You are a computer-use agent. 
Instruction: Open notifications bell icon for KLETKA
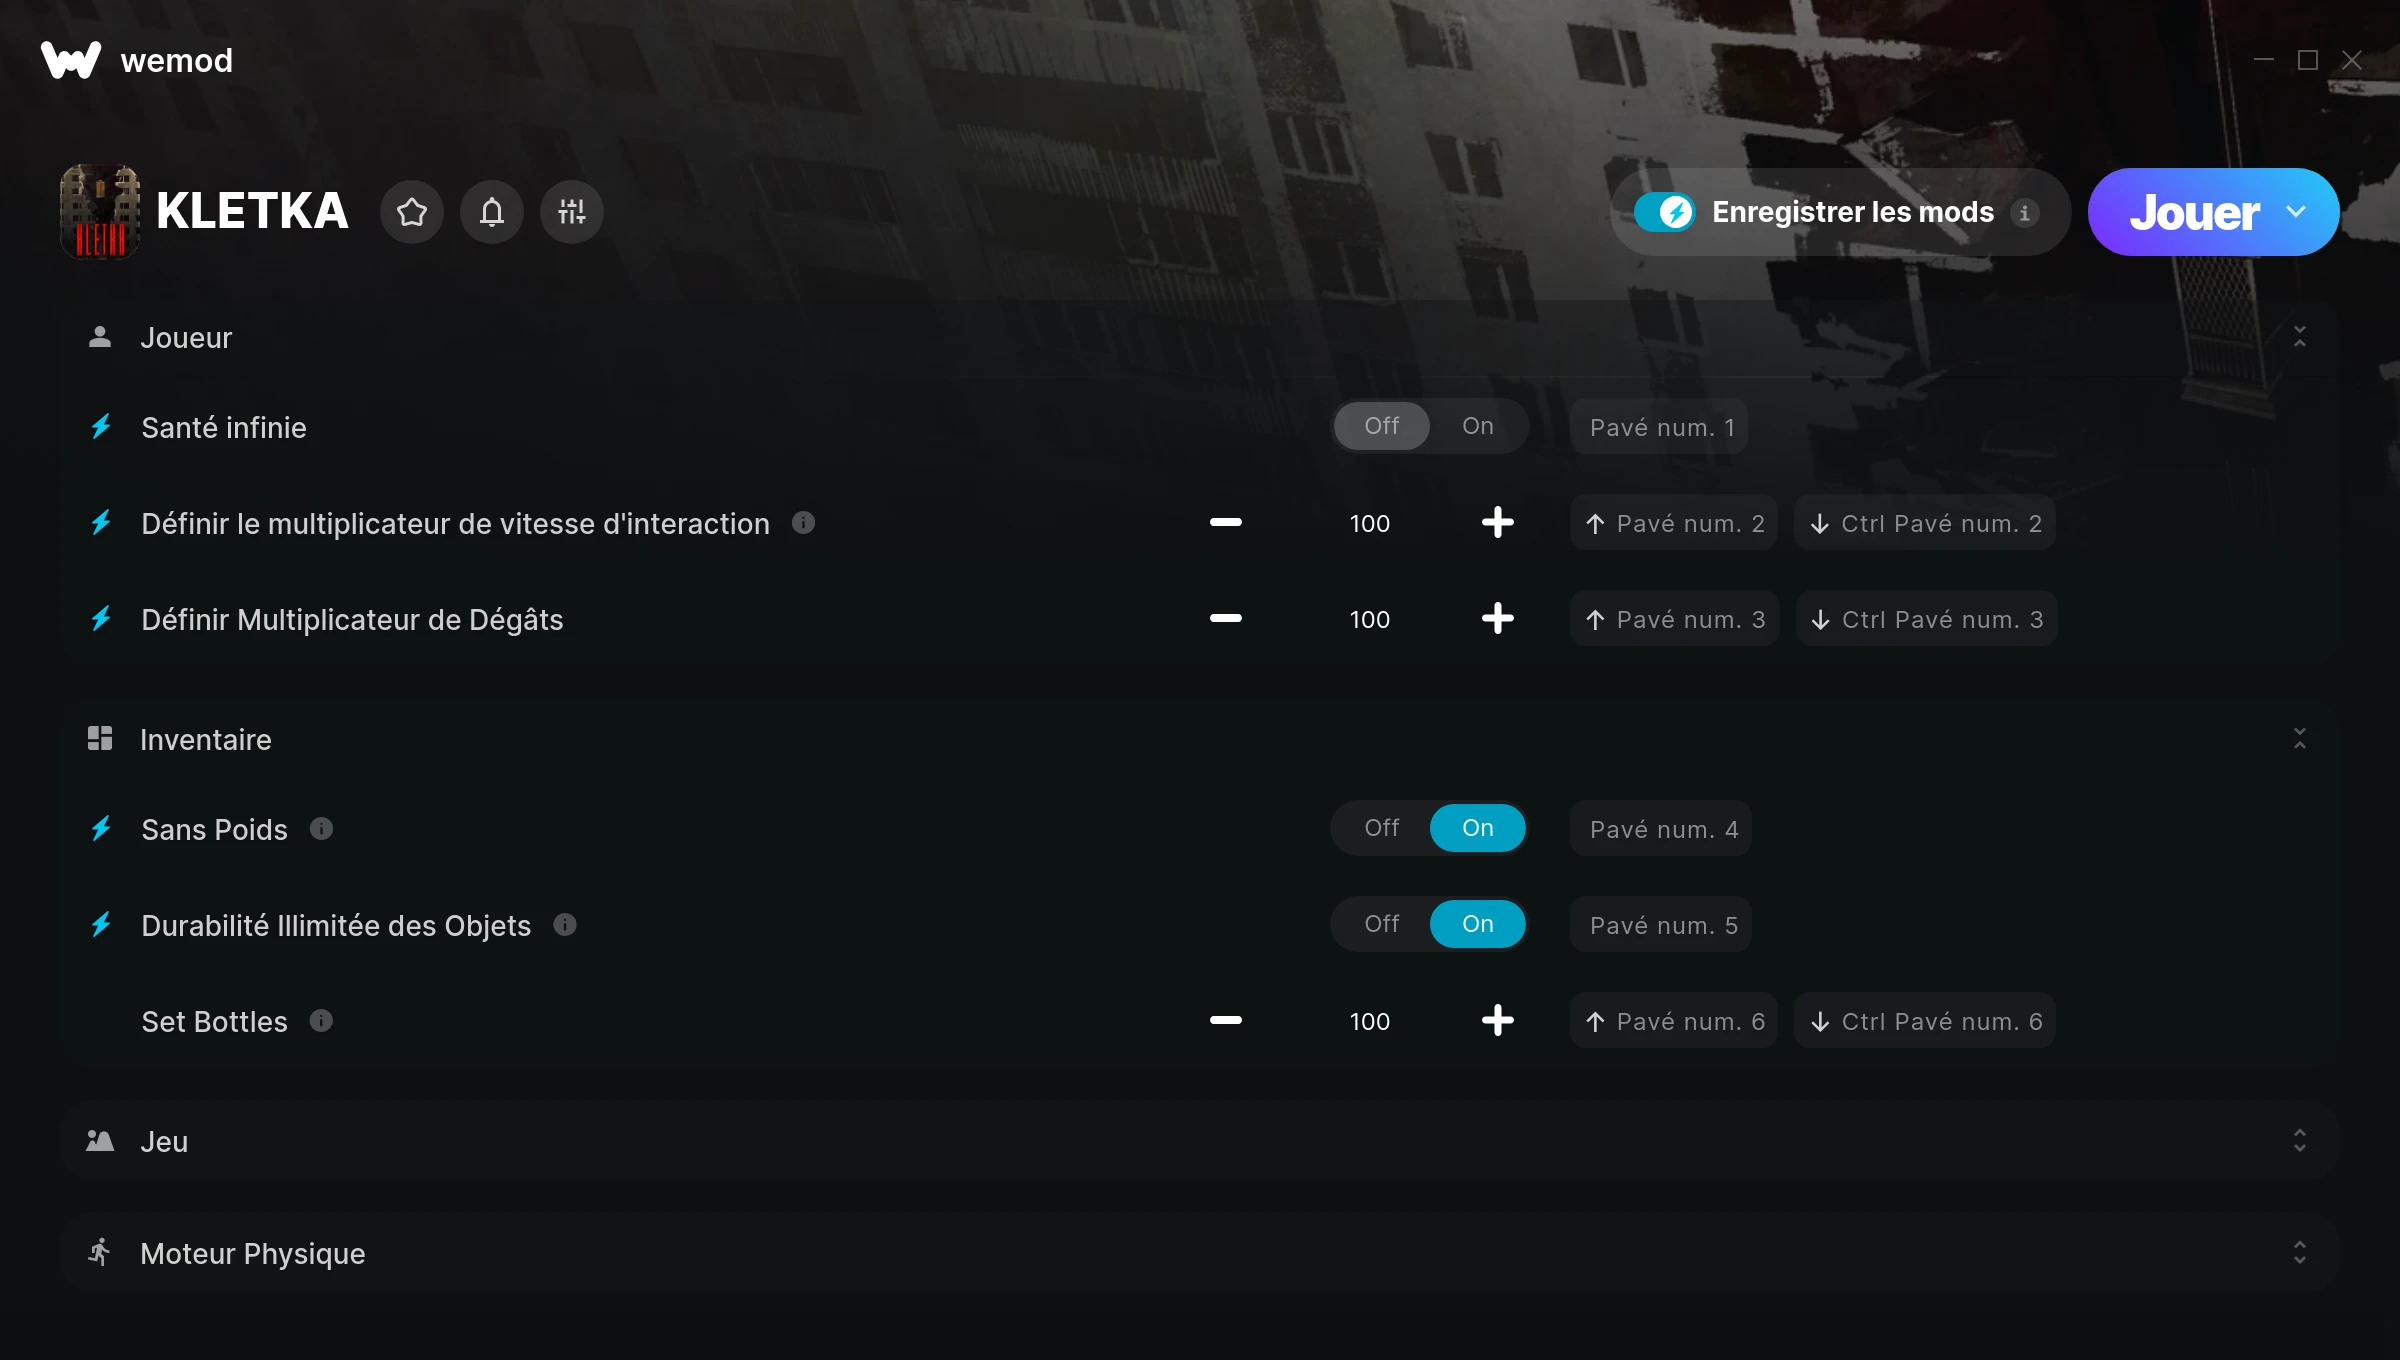click(x=491, y=212)
